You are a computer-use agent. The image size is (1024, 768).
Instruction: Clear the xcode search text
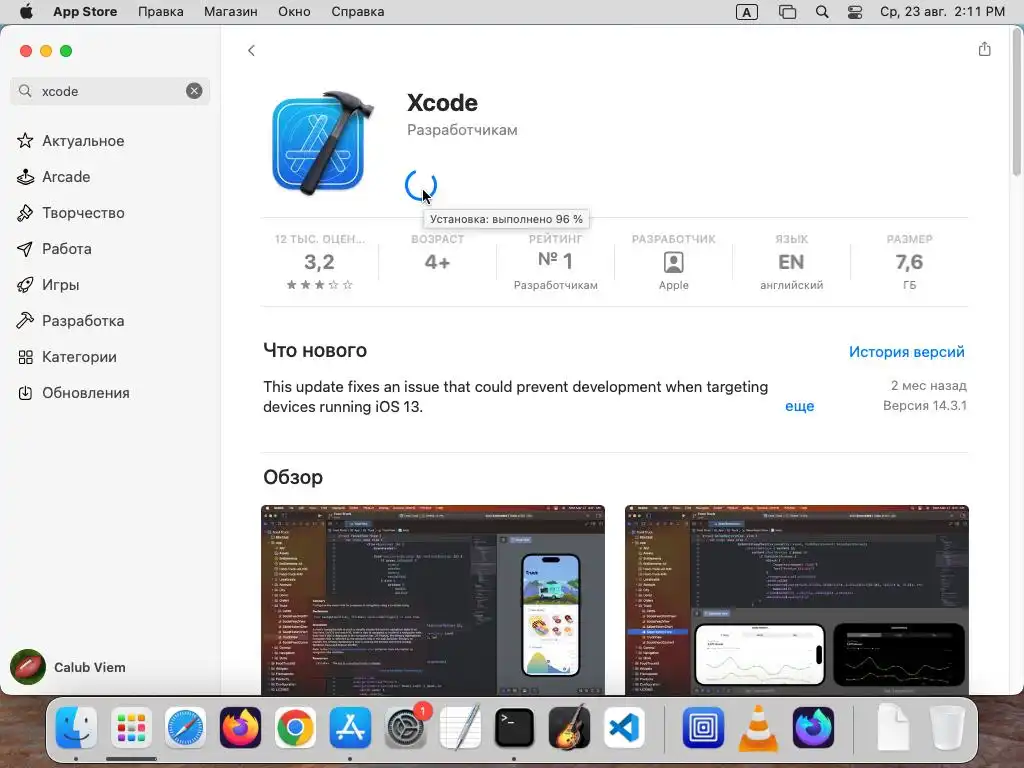coord(194,91)
